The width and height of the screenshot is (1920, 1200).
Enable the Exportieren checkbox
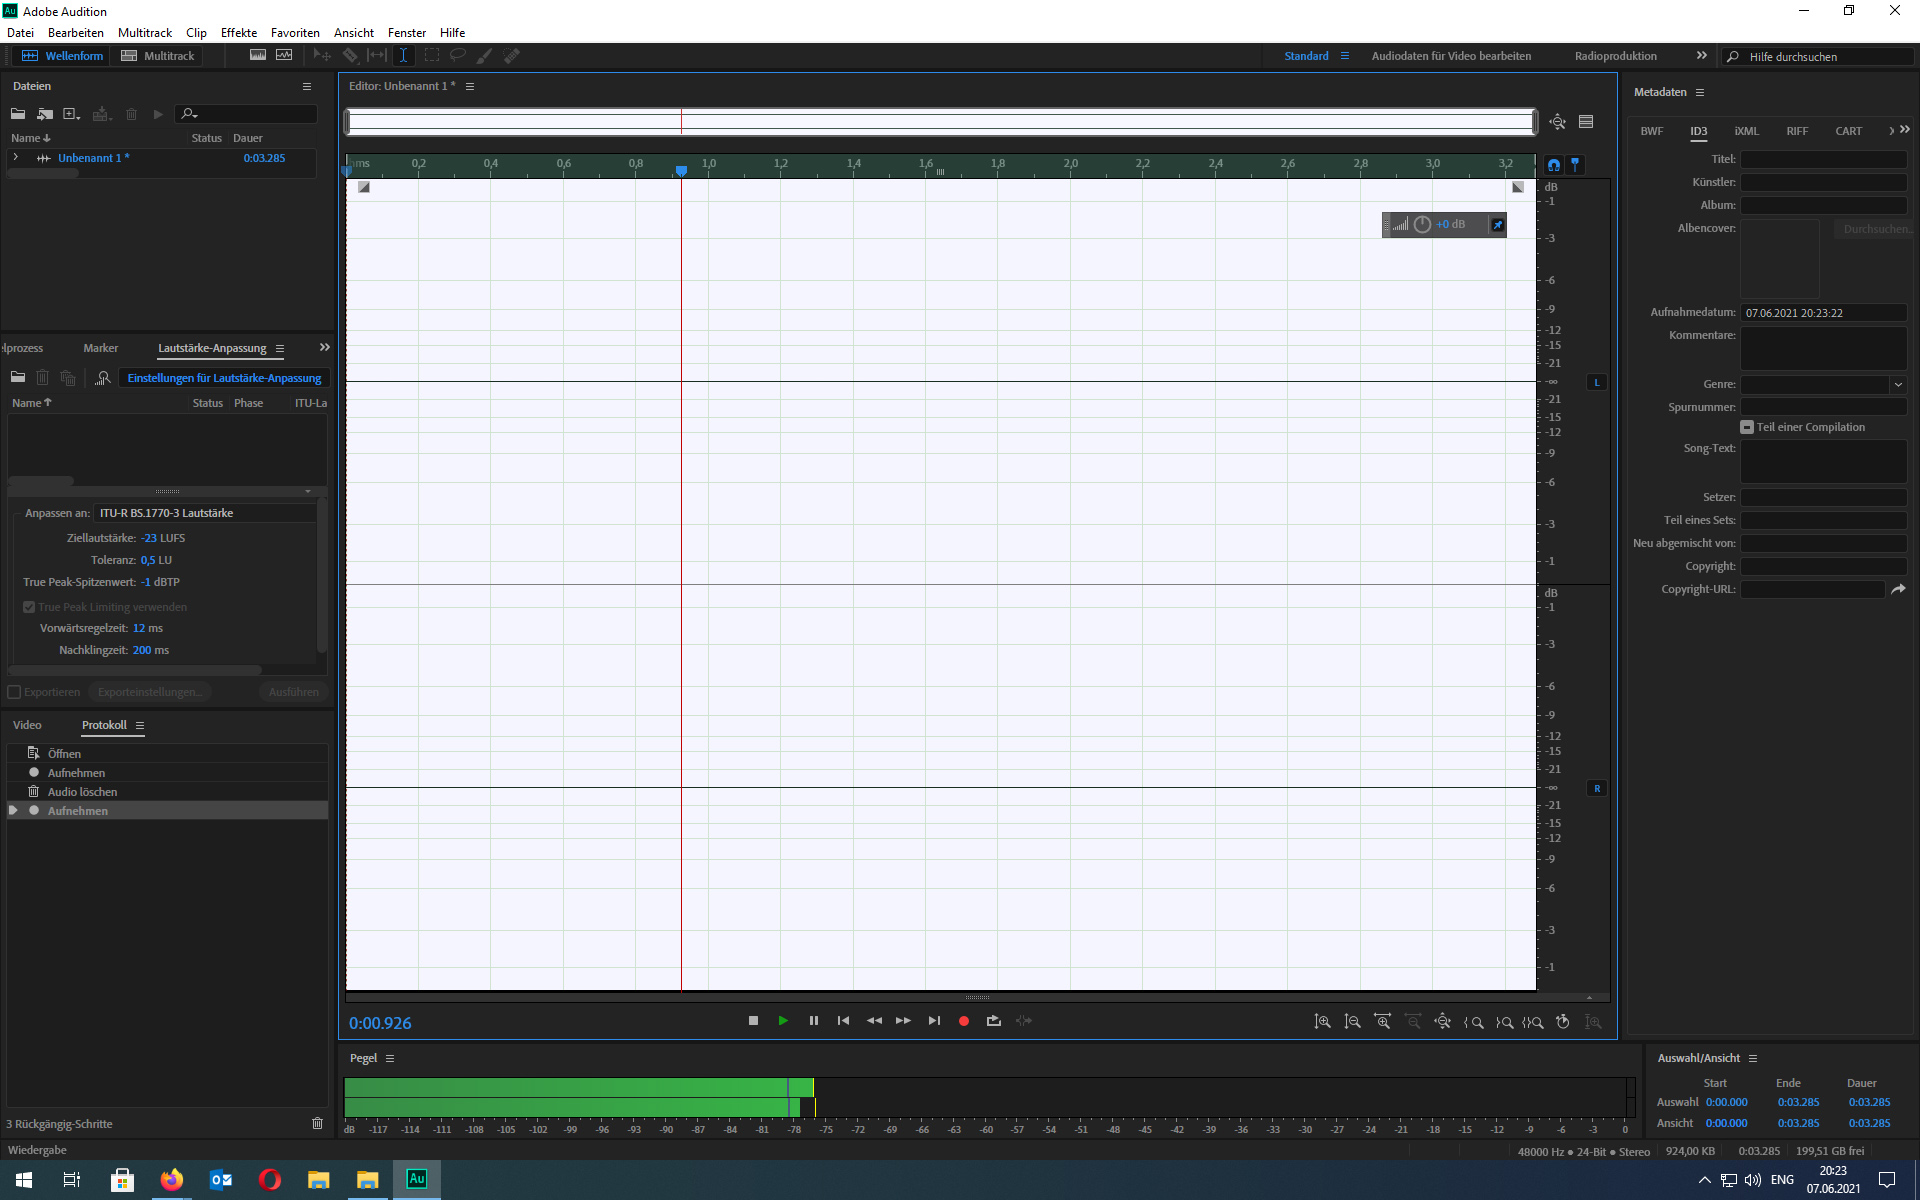tap(15, 692)
